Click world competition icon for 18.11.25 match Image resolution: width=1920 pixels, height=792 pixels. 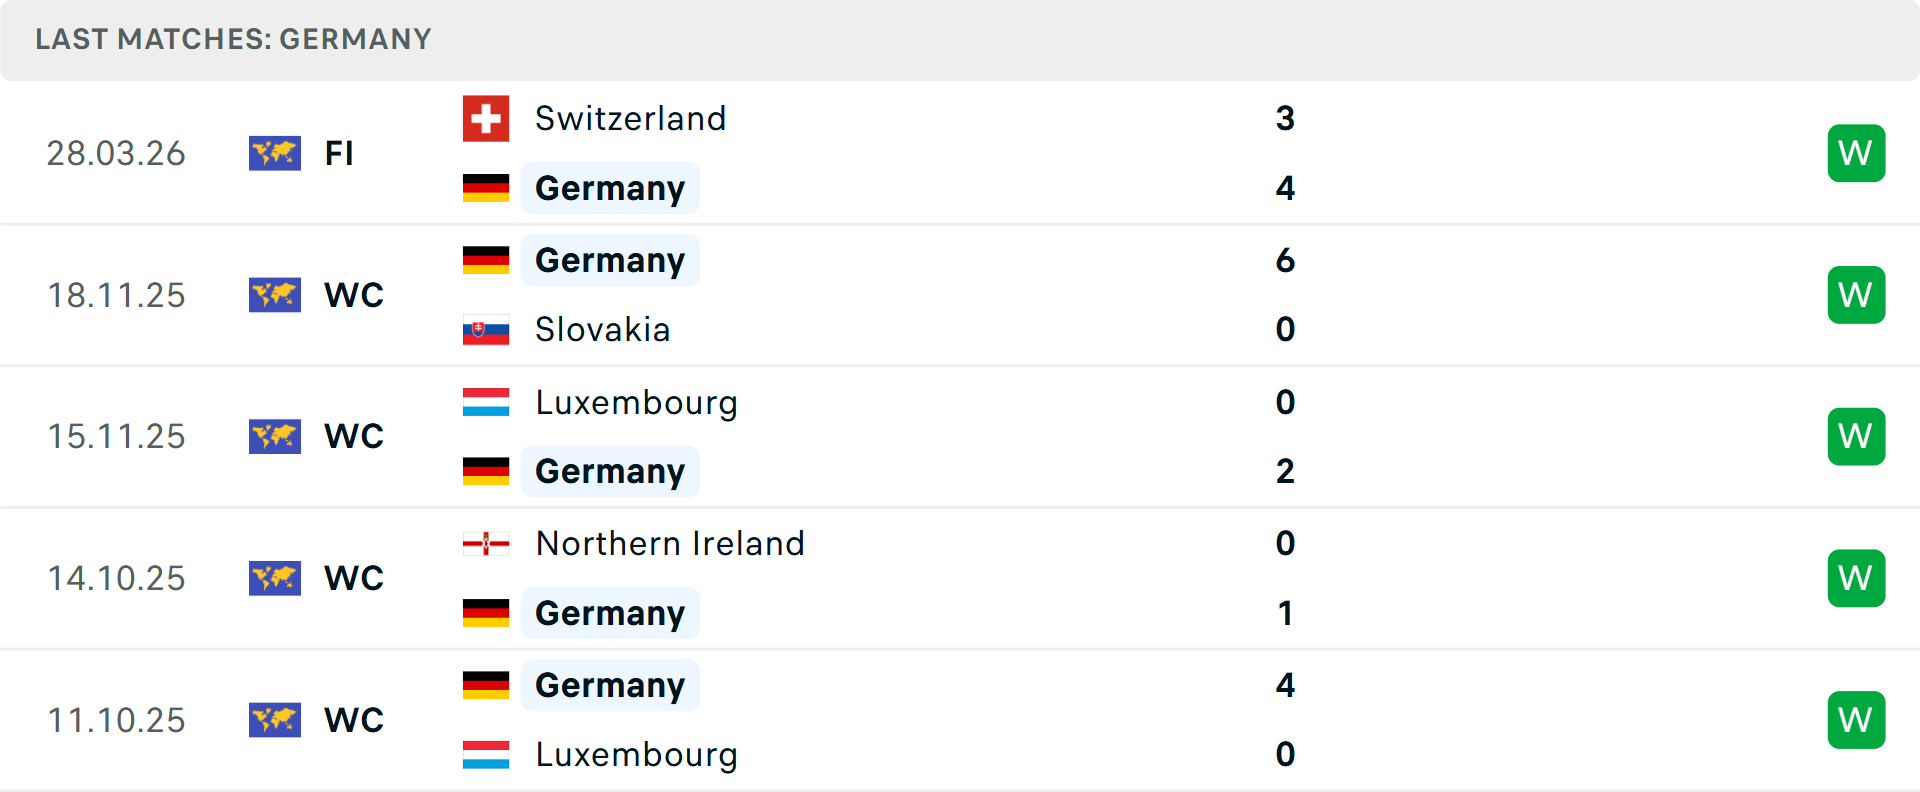(275, 295)
